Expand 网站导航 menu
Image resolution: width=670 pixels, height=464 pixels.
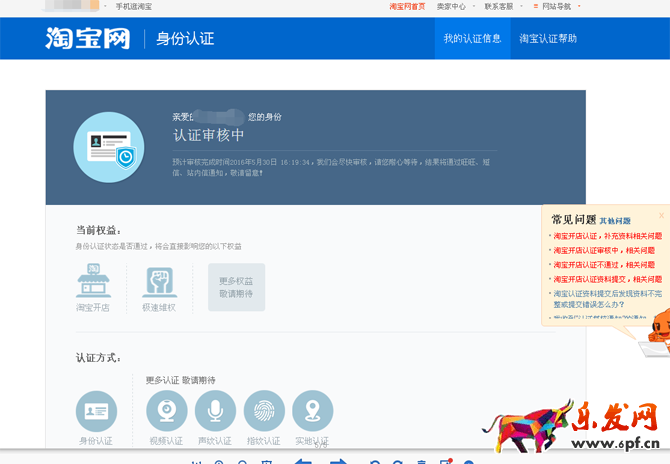tap(556, 6)
